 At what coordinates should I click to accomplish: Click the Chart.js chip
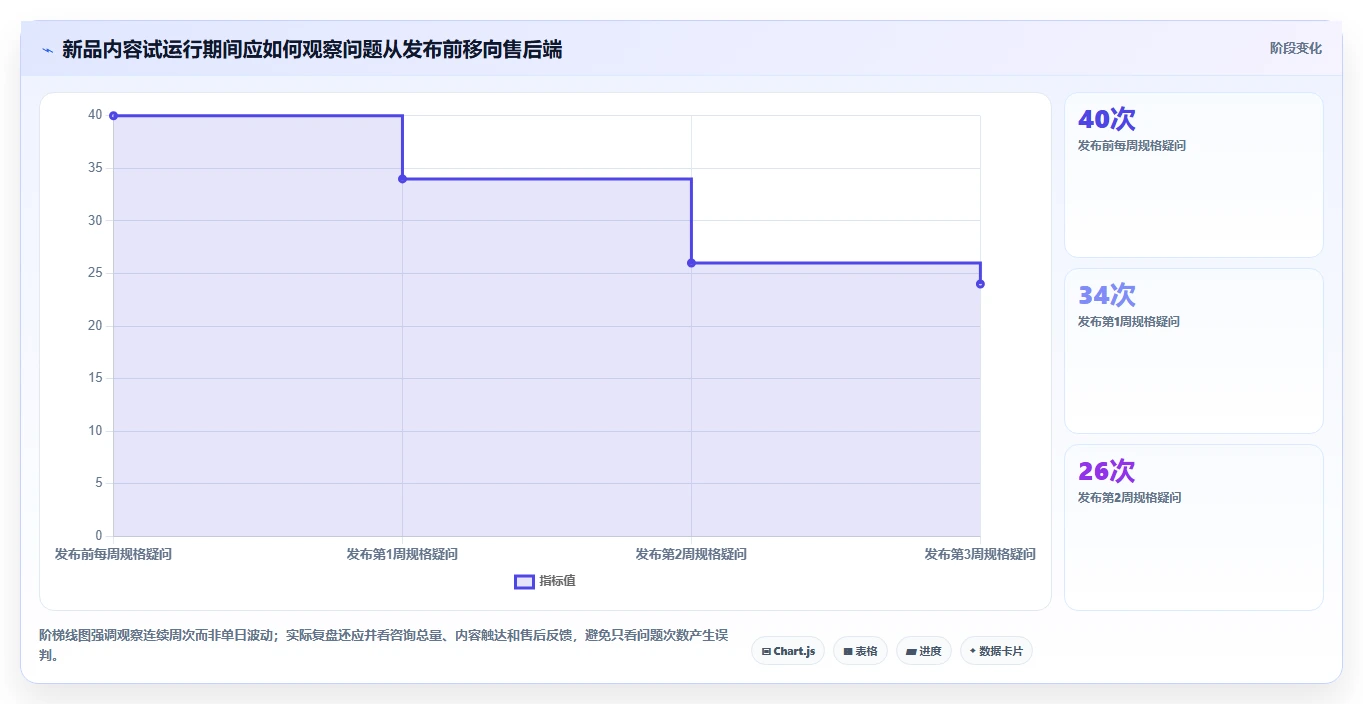click(788, 651)
